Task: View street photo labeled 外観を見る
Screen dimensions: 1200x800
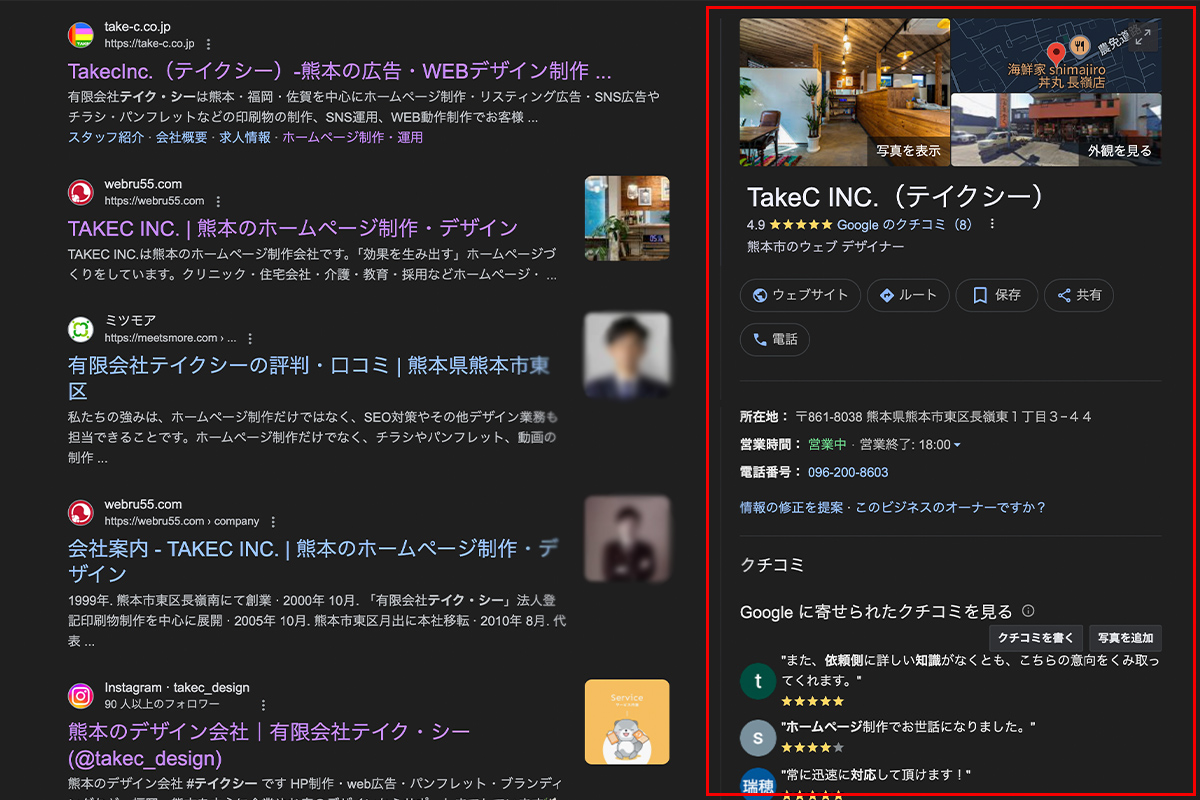Action: pyautogui.click(x=1056, y=130)
